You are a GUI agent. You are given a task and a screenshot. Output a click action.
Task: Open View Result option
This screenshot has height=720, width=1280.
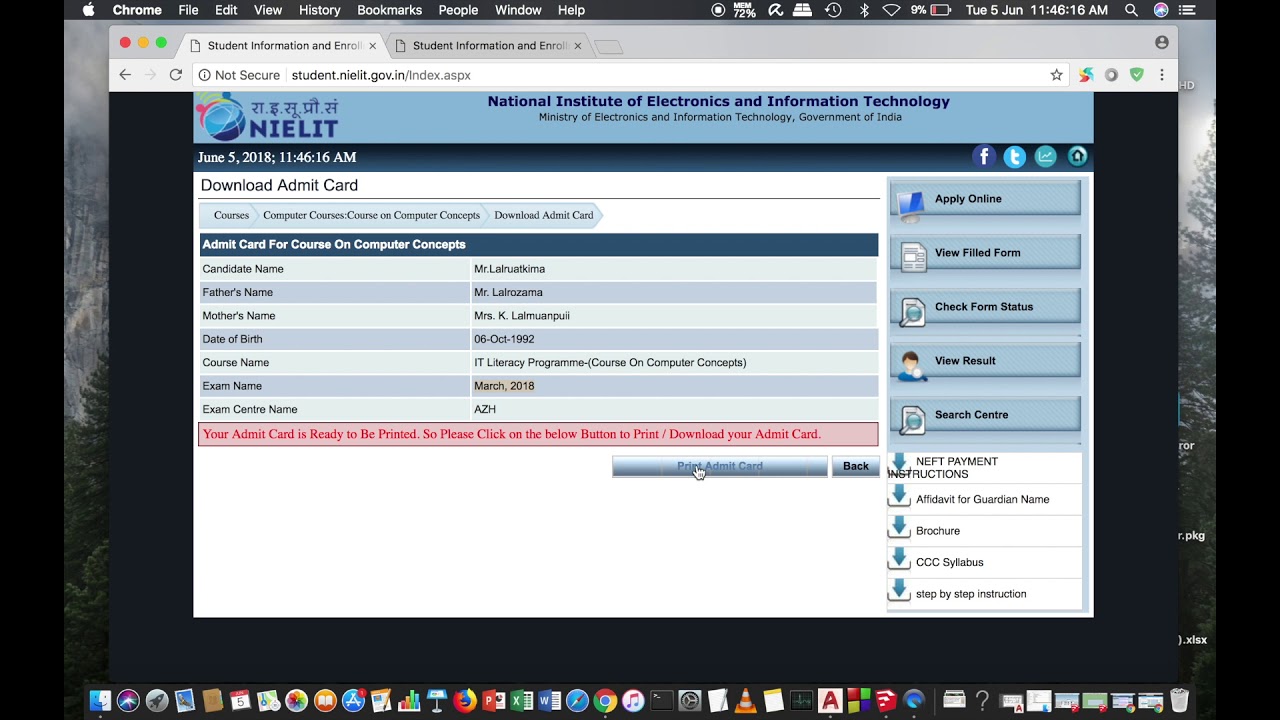pyautogui.click(x=985, y=361)
